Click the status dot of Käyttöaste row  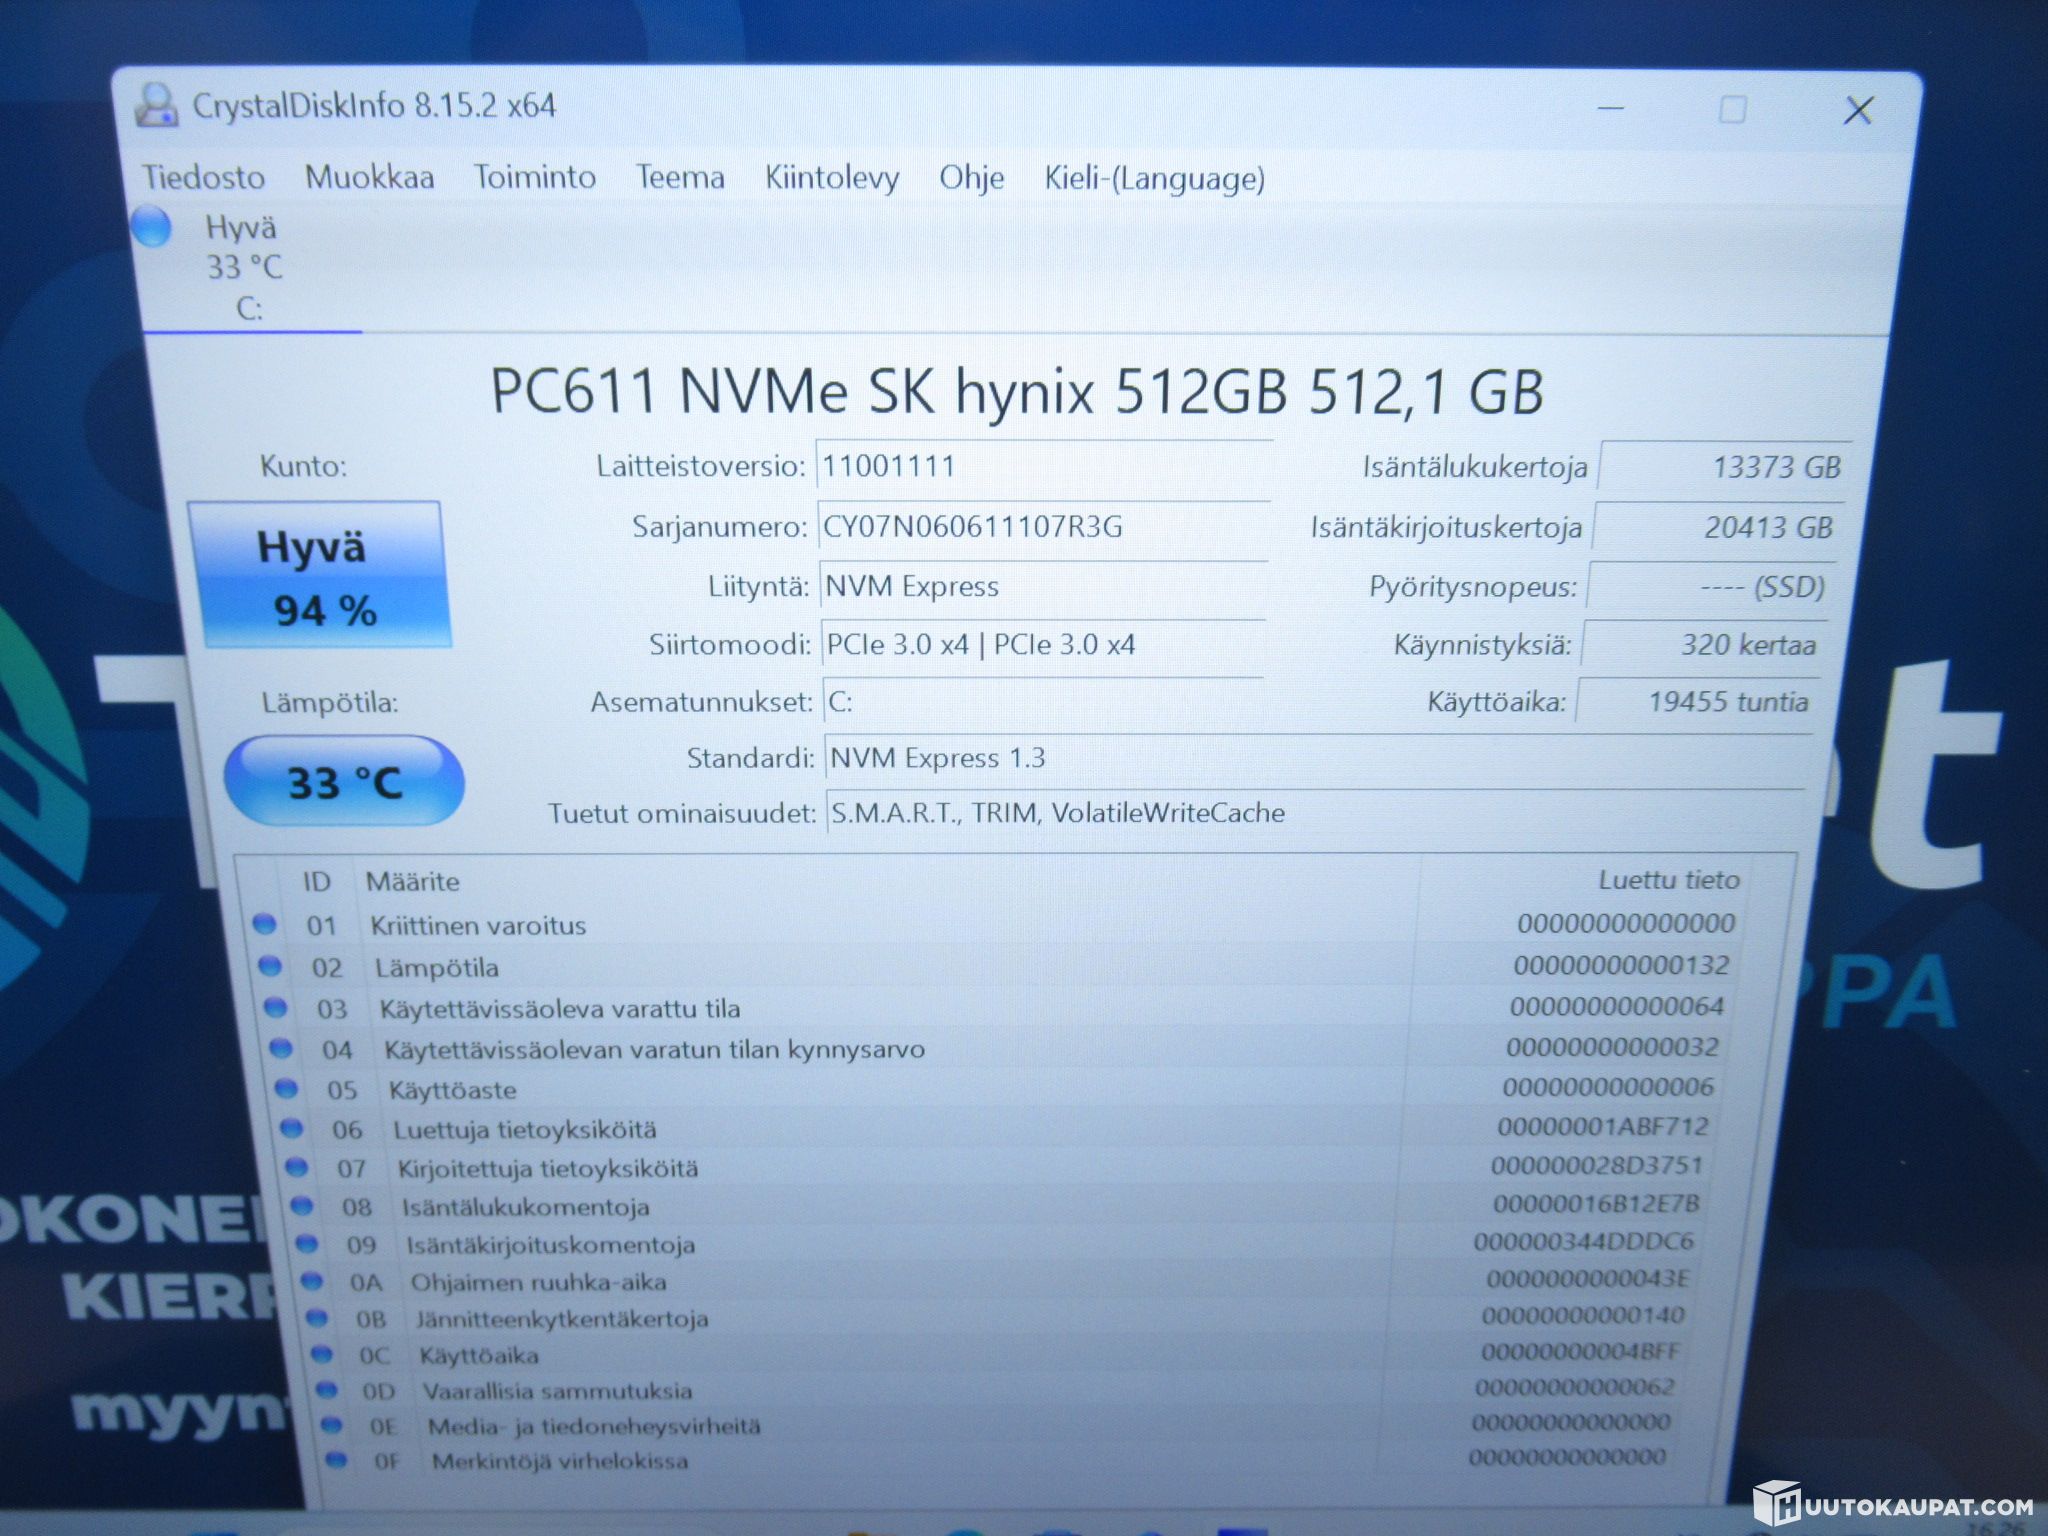point(286,1087)
